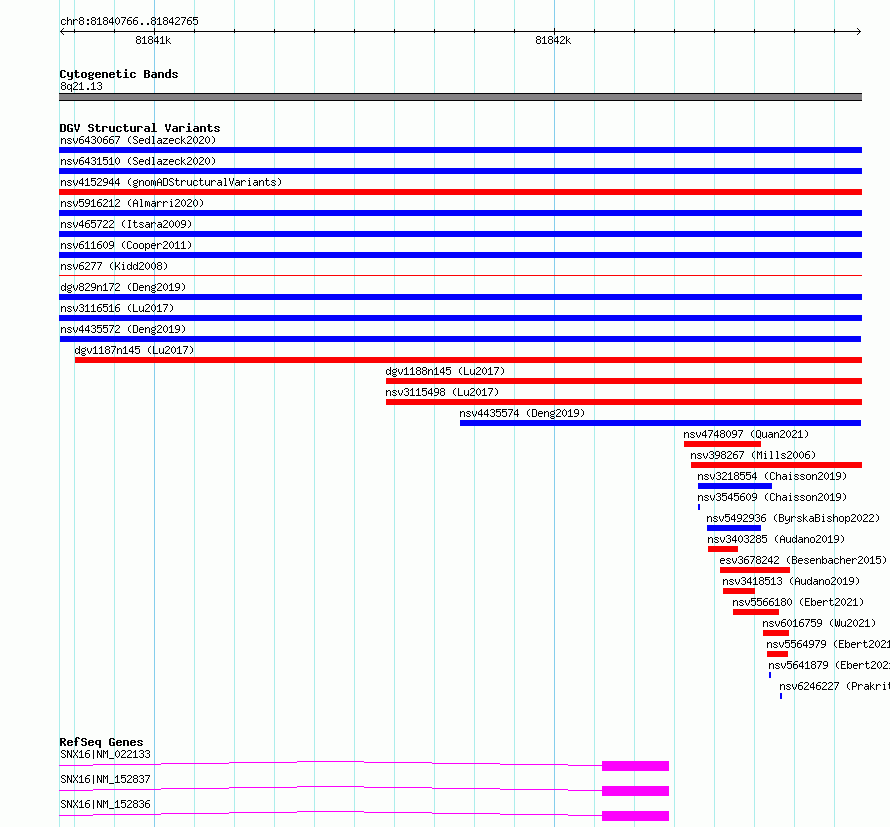Click the red bar under esv3678242

click(x=755, y=570)
